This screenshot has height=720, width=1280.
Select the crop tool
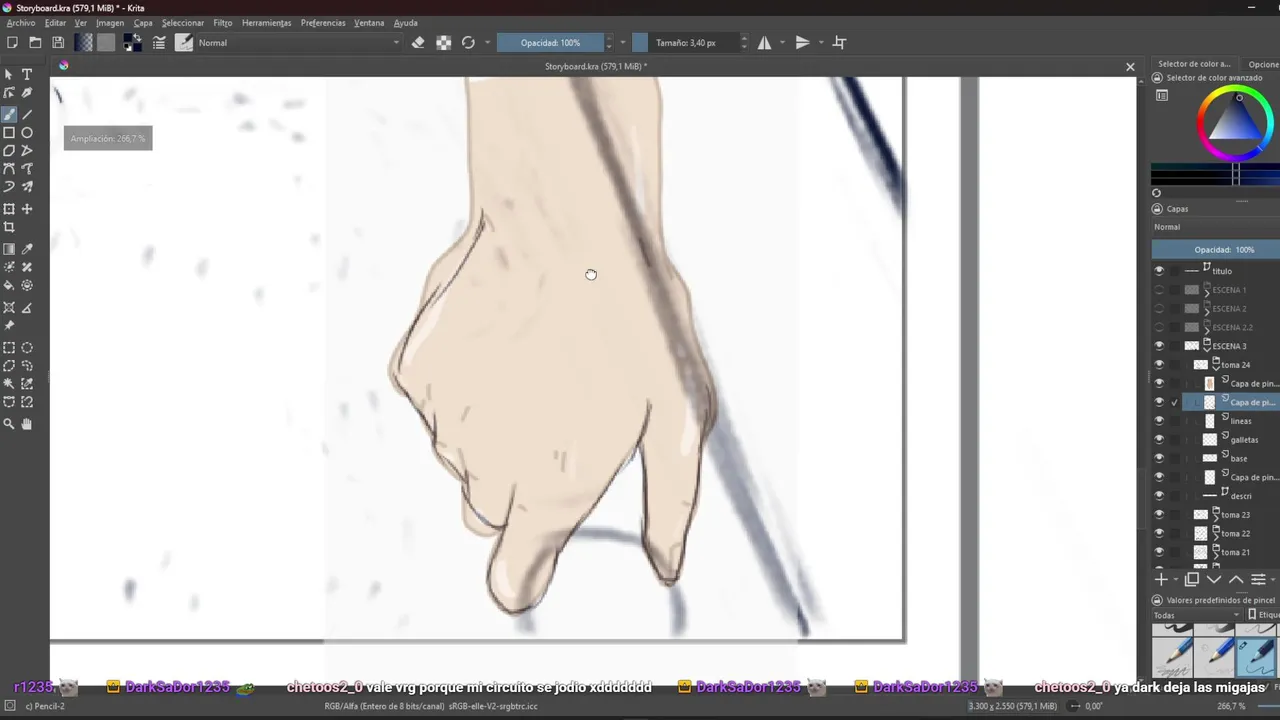point(9,228)
